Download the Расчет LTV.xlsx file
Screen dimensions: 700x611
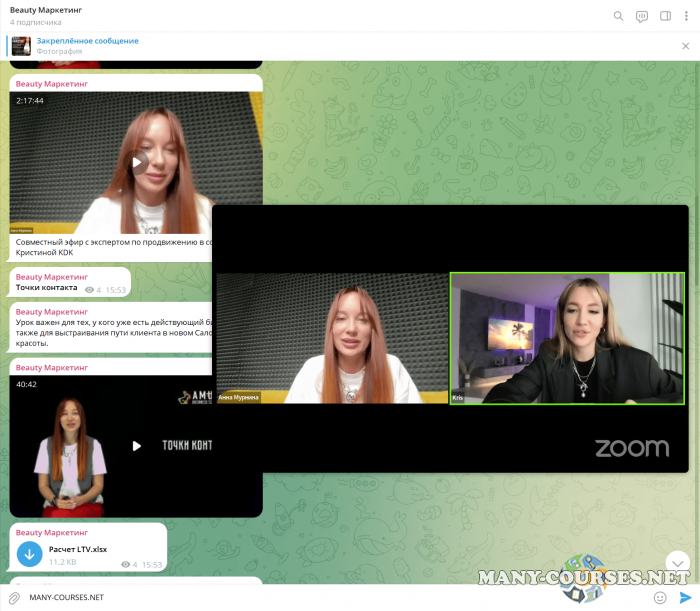(x=29, y=554)
